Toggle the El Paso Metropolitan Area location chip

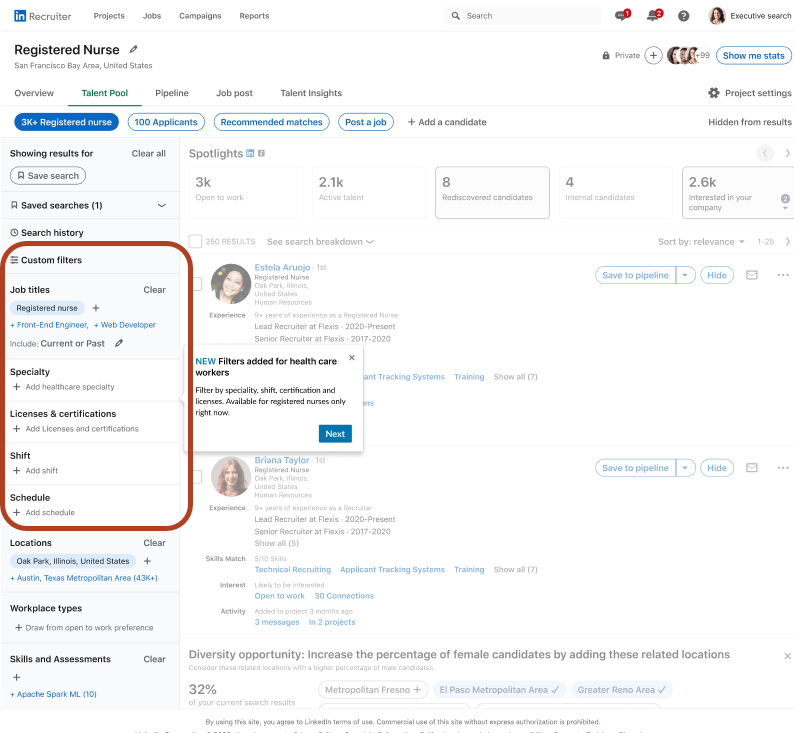click(x=499, y=689)
